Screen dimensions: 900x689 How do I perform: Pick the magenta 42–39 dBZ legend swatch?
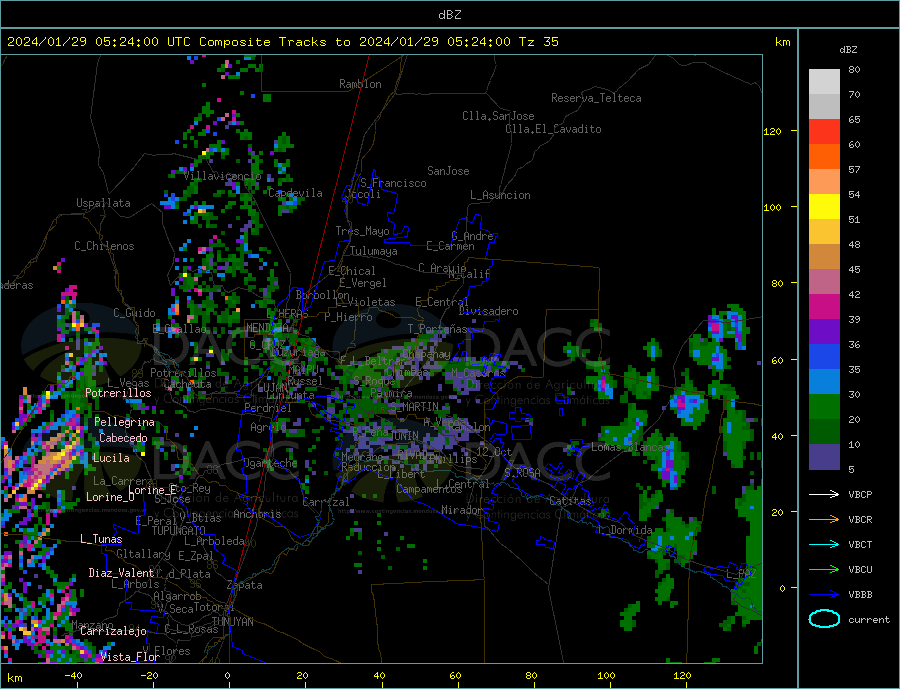824,307
